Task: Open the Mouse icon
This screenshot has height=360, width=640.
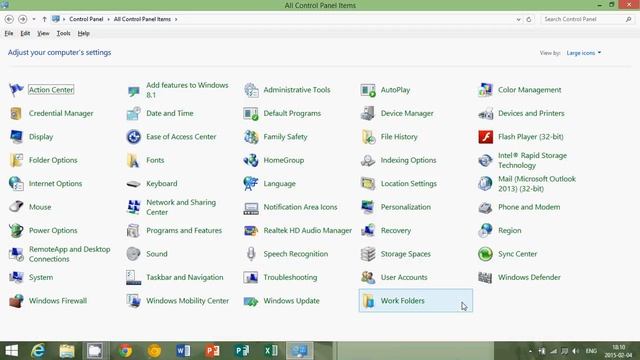Action: (x=16, y=207)
